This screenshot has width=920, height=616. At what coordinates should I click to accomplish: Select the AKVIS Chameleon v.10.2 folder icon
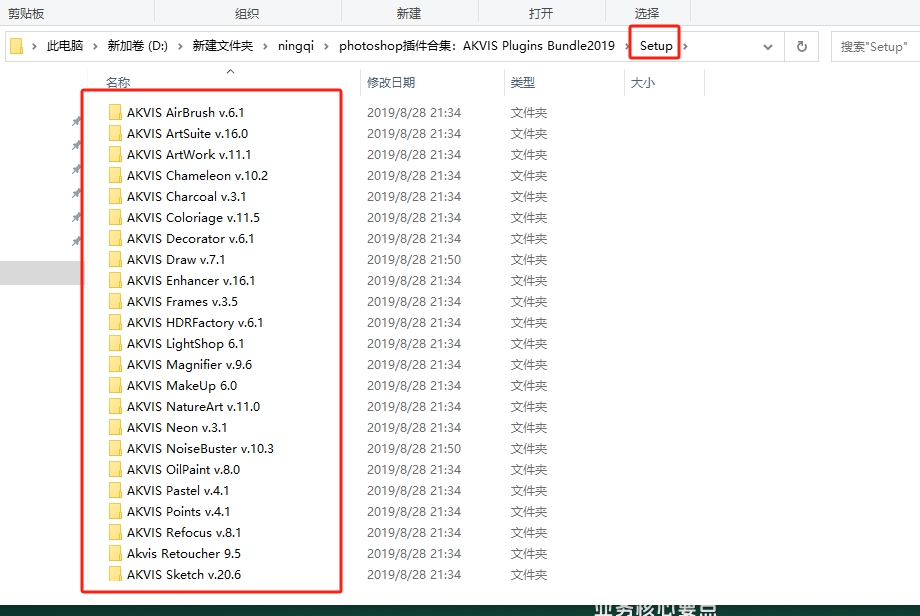[x=115, y=175]
